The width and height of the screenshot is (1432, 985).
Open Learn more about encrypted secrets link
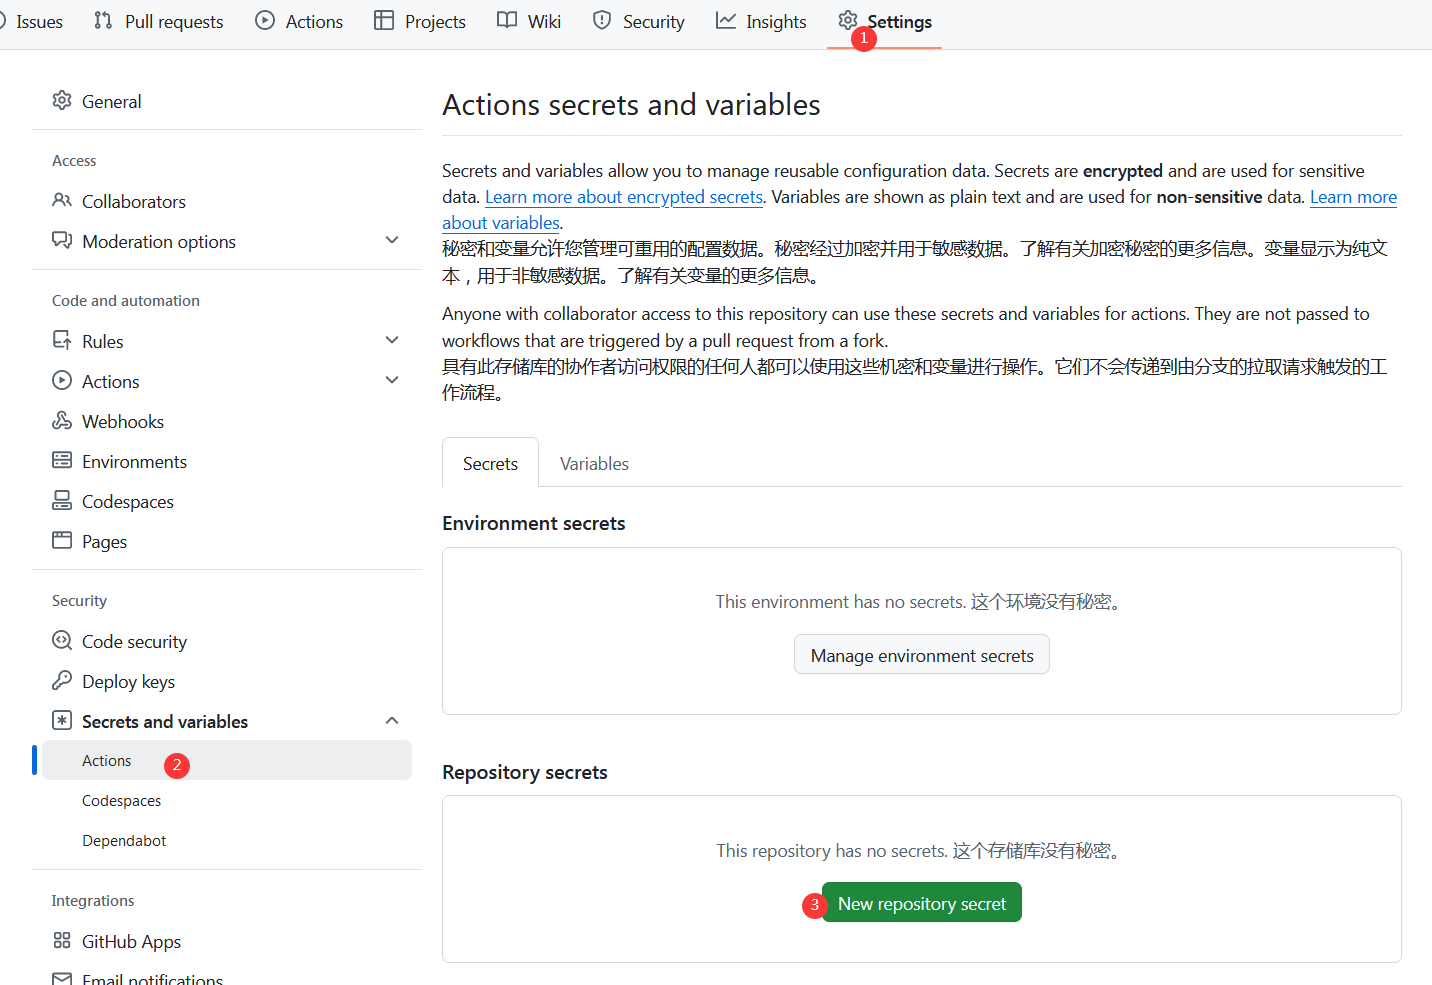click(624, 197)
